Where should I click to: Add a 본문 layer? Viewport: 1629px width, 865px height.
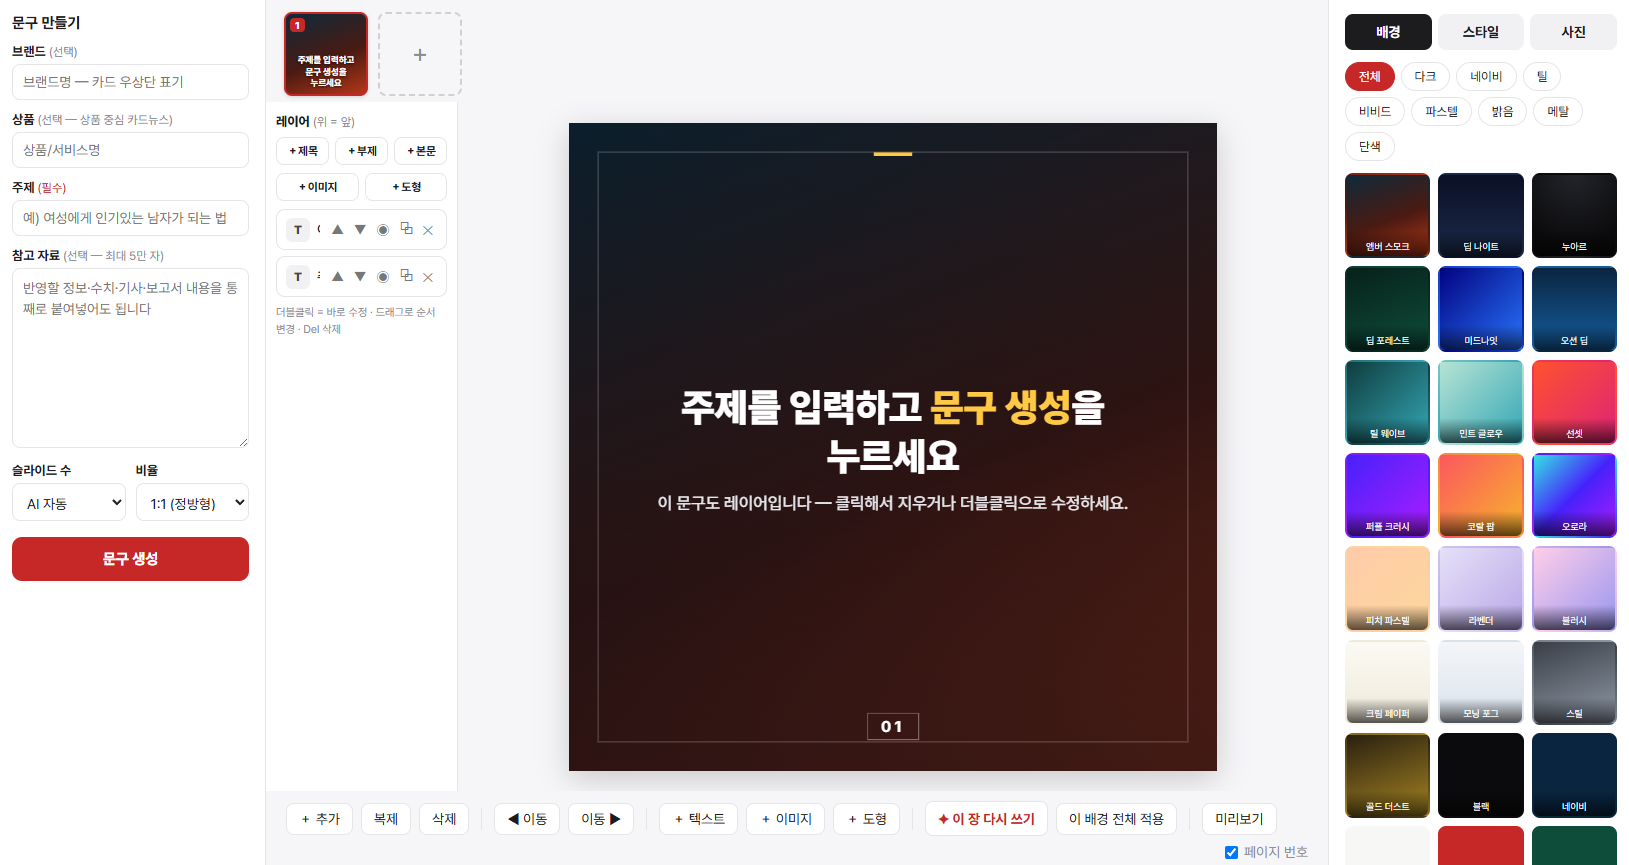click(421, 151)
